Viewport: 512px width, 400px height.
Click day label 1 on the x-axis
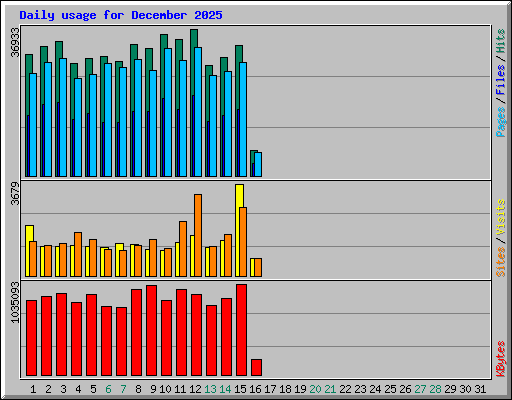click(x=33, y=389)
